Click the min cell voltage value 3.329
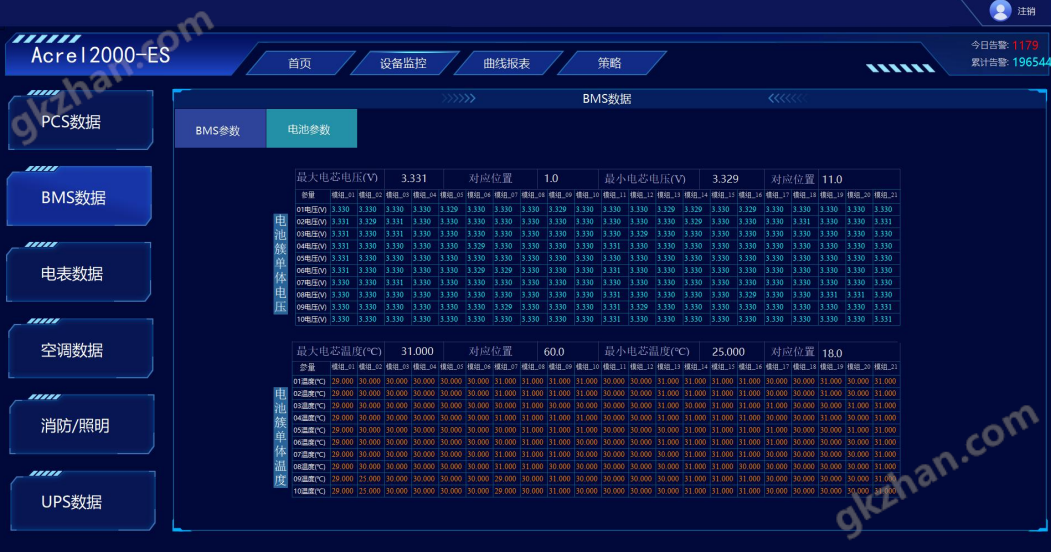The height and width of the screenshot is (552, 1051). pyautogui.click(x=725, y=179)
